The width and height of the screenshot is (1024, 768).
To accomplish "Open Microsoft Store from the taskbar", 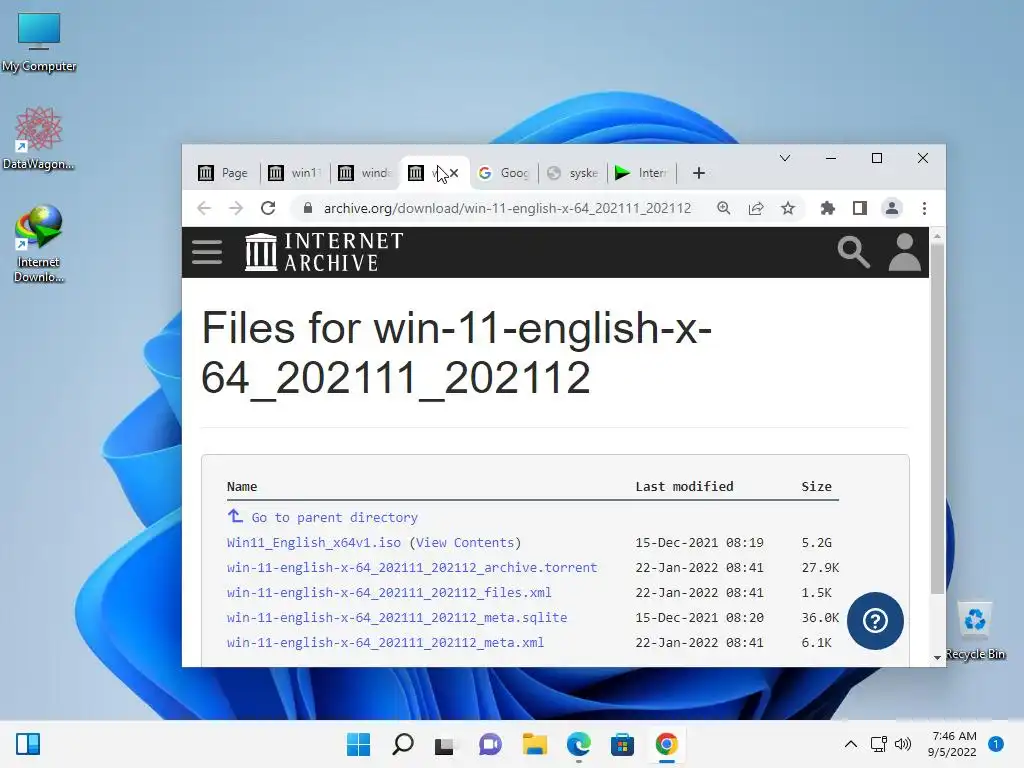I will coord(622,744).
